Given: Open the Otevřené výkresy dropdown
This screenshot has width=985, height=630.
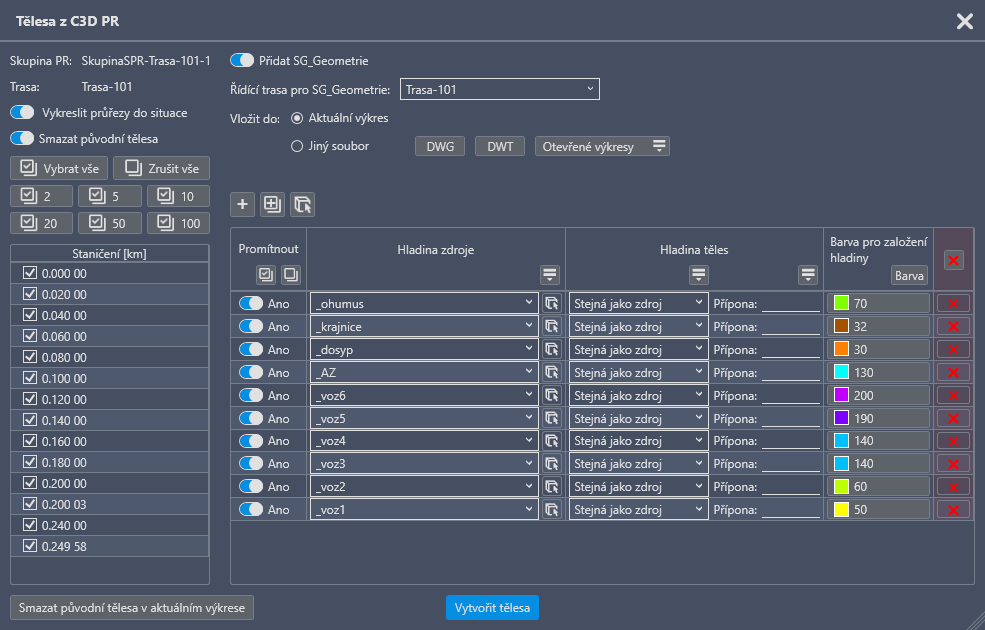Looking at the screenshot, I should coord(602,146).
